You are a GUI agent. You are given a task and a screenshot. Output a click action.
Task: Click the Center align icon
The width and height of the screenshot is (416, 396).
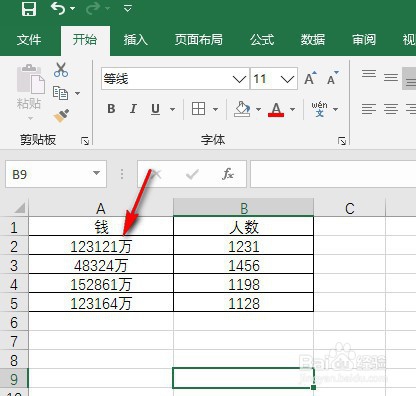point(391,109)
